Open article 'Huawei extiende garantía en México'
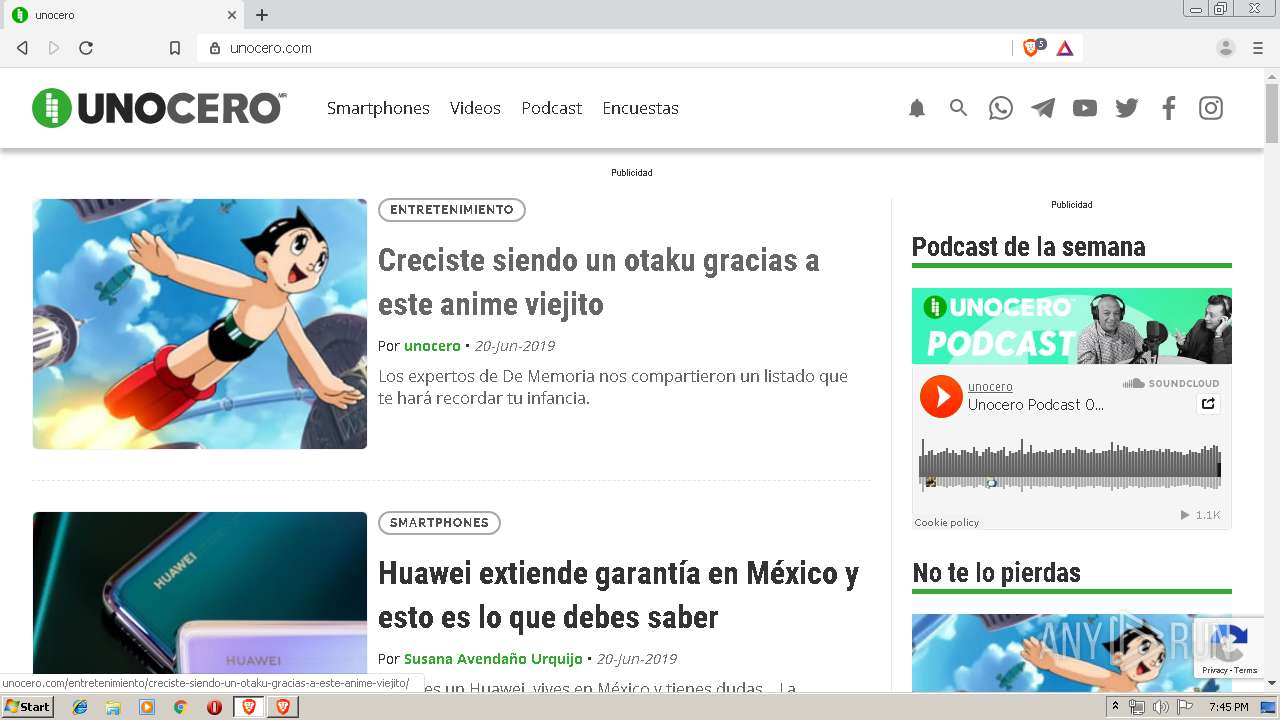 pyautogui.click(x=618, y=595)
